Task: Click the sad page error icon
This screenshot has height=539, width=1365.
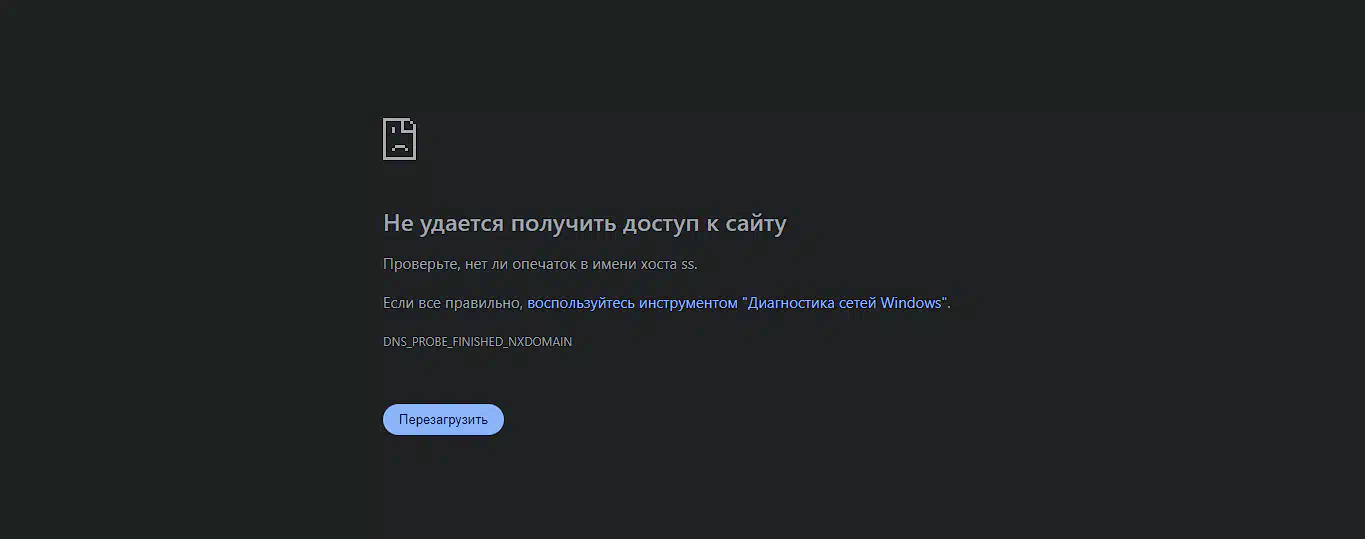Action: [x=399, y=139]
